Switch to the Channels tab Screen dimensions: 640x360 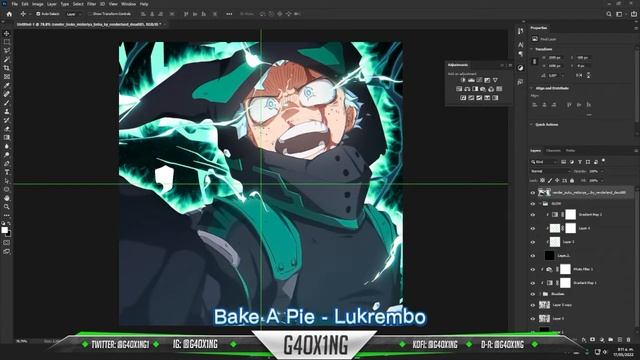(x=553, y=151)
